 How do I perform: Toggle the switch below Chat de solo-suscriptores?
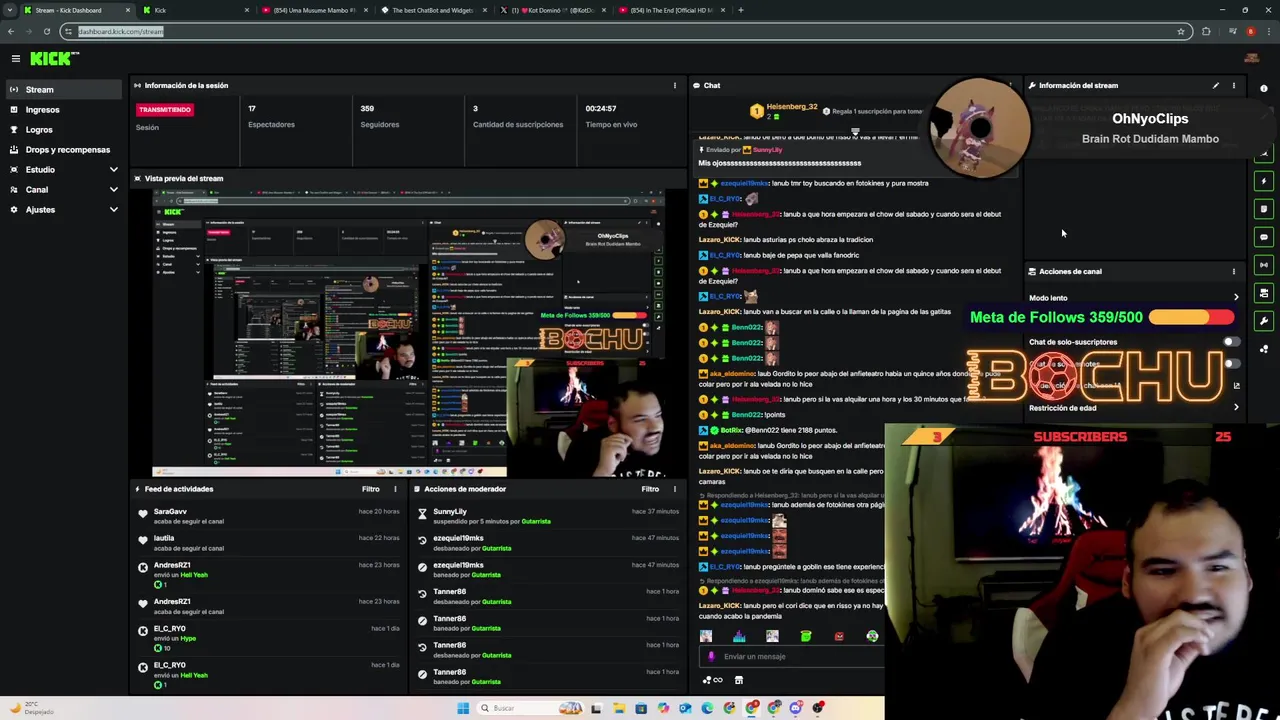pos(1230,364)
